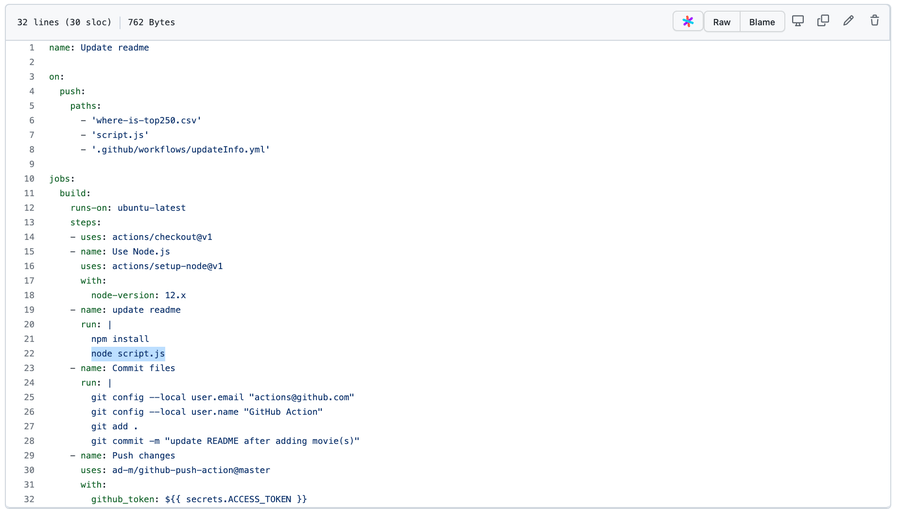Click 'name: update readme' step line

click(x=130, y=310)
